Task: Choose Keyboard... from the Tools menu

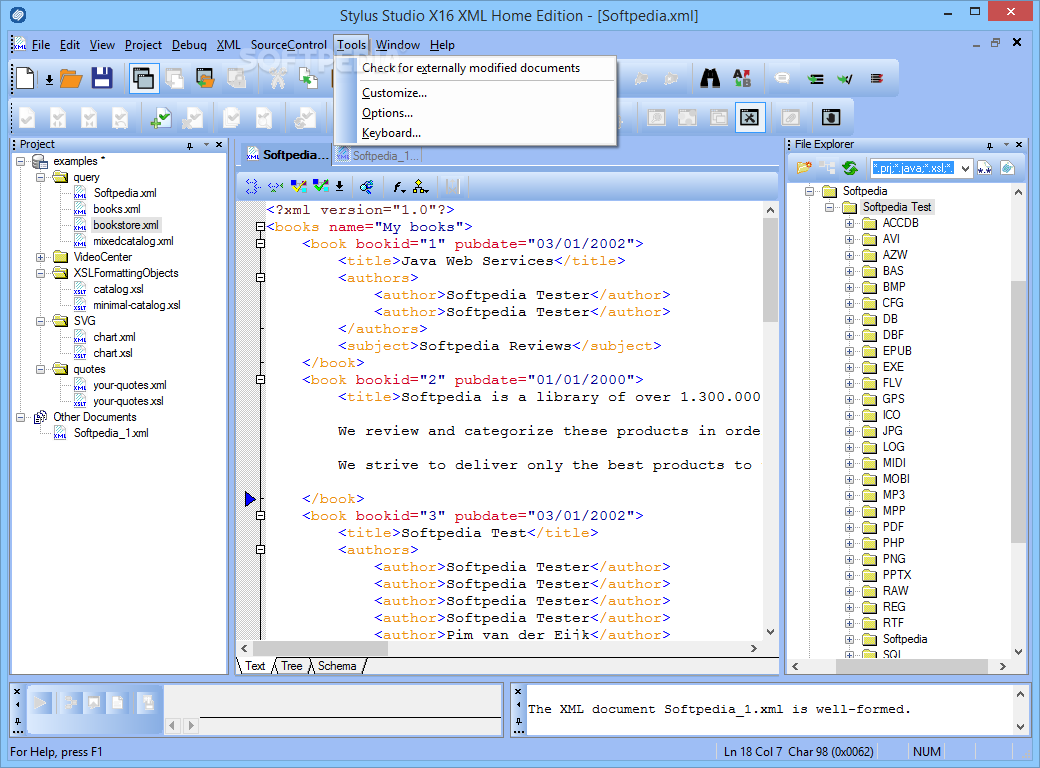Action: (391, 133)
